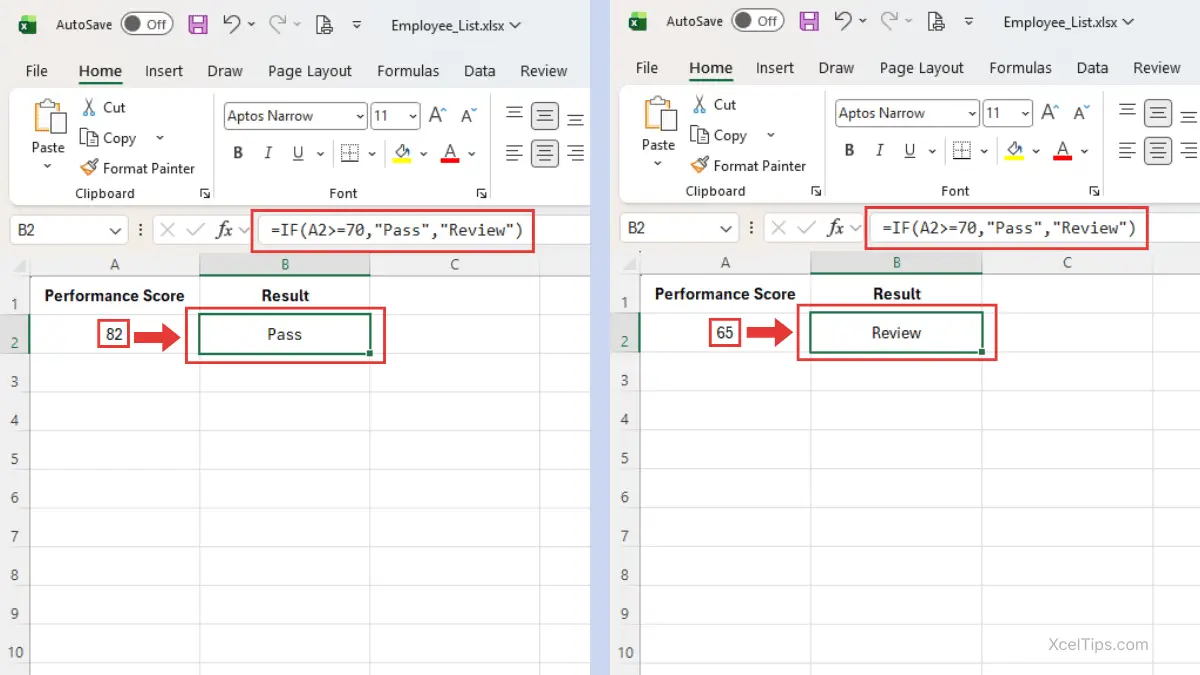
Task: Click the Save icon in the left Excel window
Action: 198,25
